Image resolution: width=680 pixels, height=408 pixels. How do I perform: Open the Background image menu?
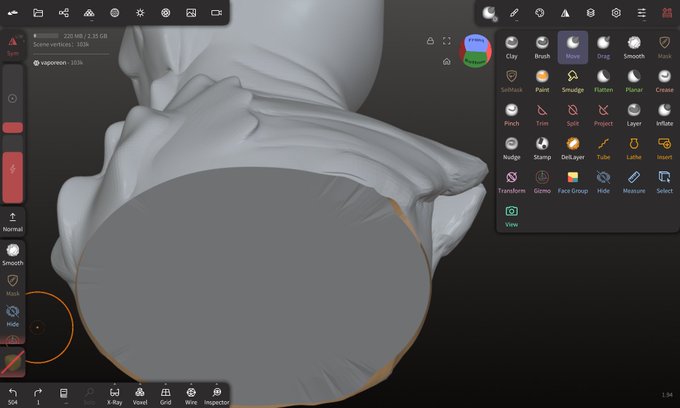tap(191, 13)
